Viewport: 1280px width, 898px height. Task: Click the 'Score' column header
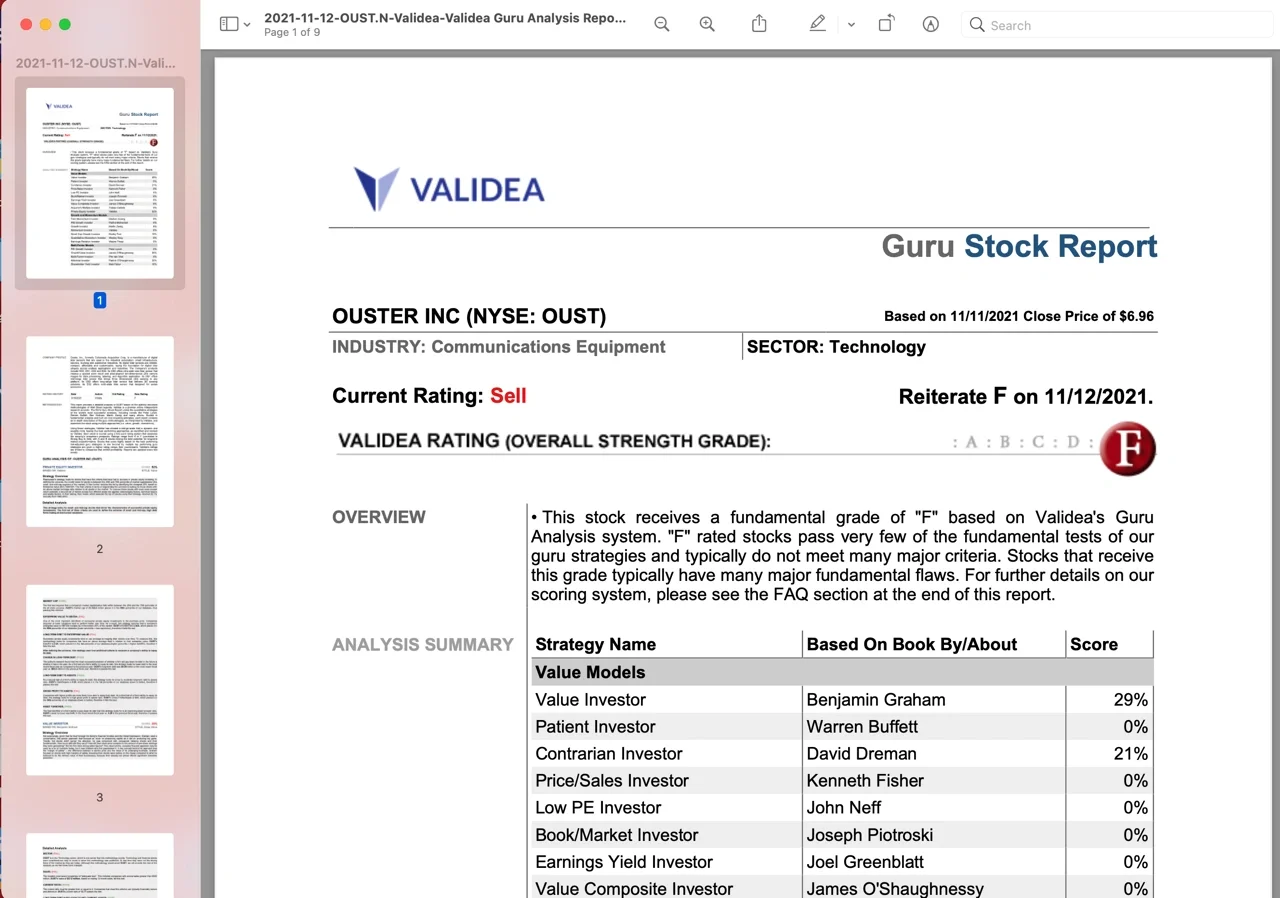point(1094,645)
